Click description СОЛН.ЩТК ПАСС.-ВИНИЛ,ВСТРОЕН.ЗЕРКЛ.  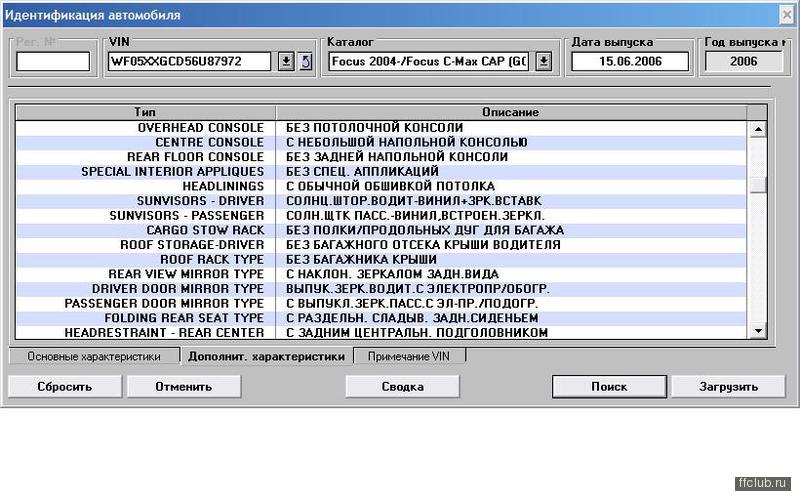pos(415,216)
